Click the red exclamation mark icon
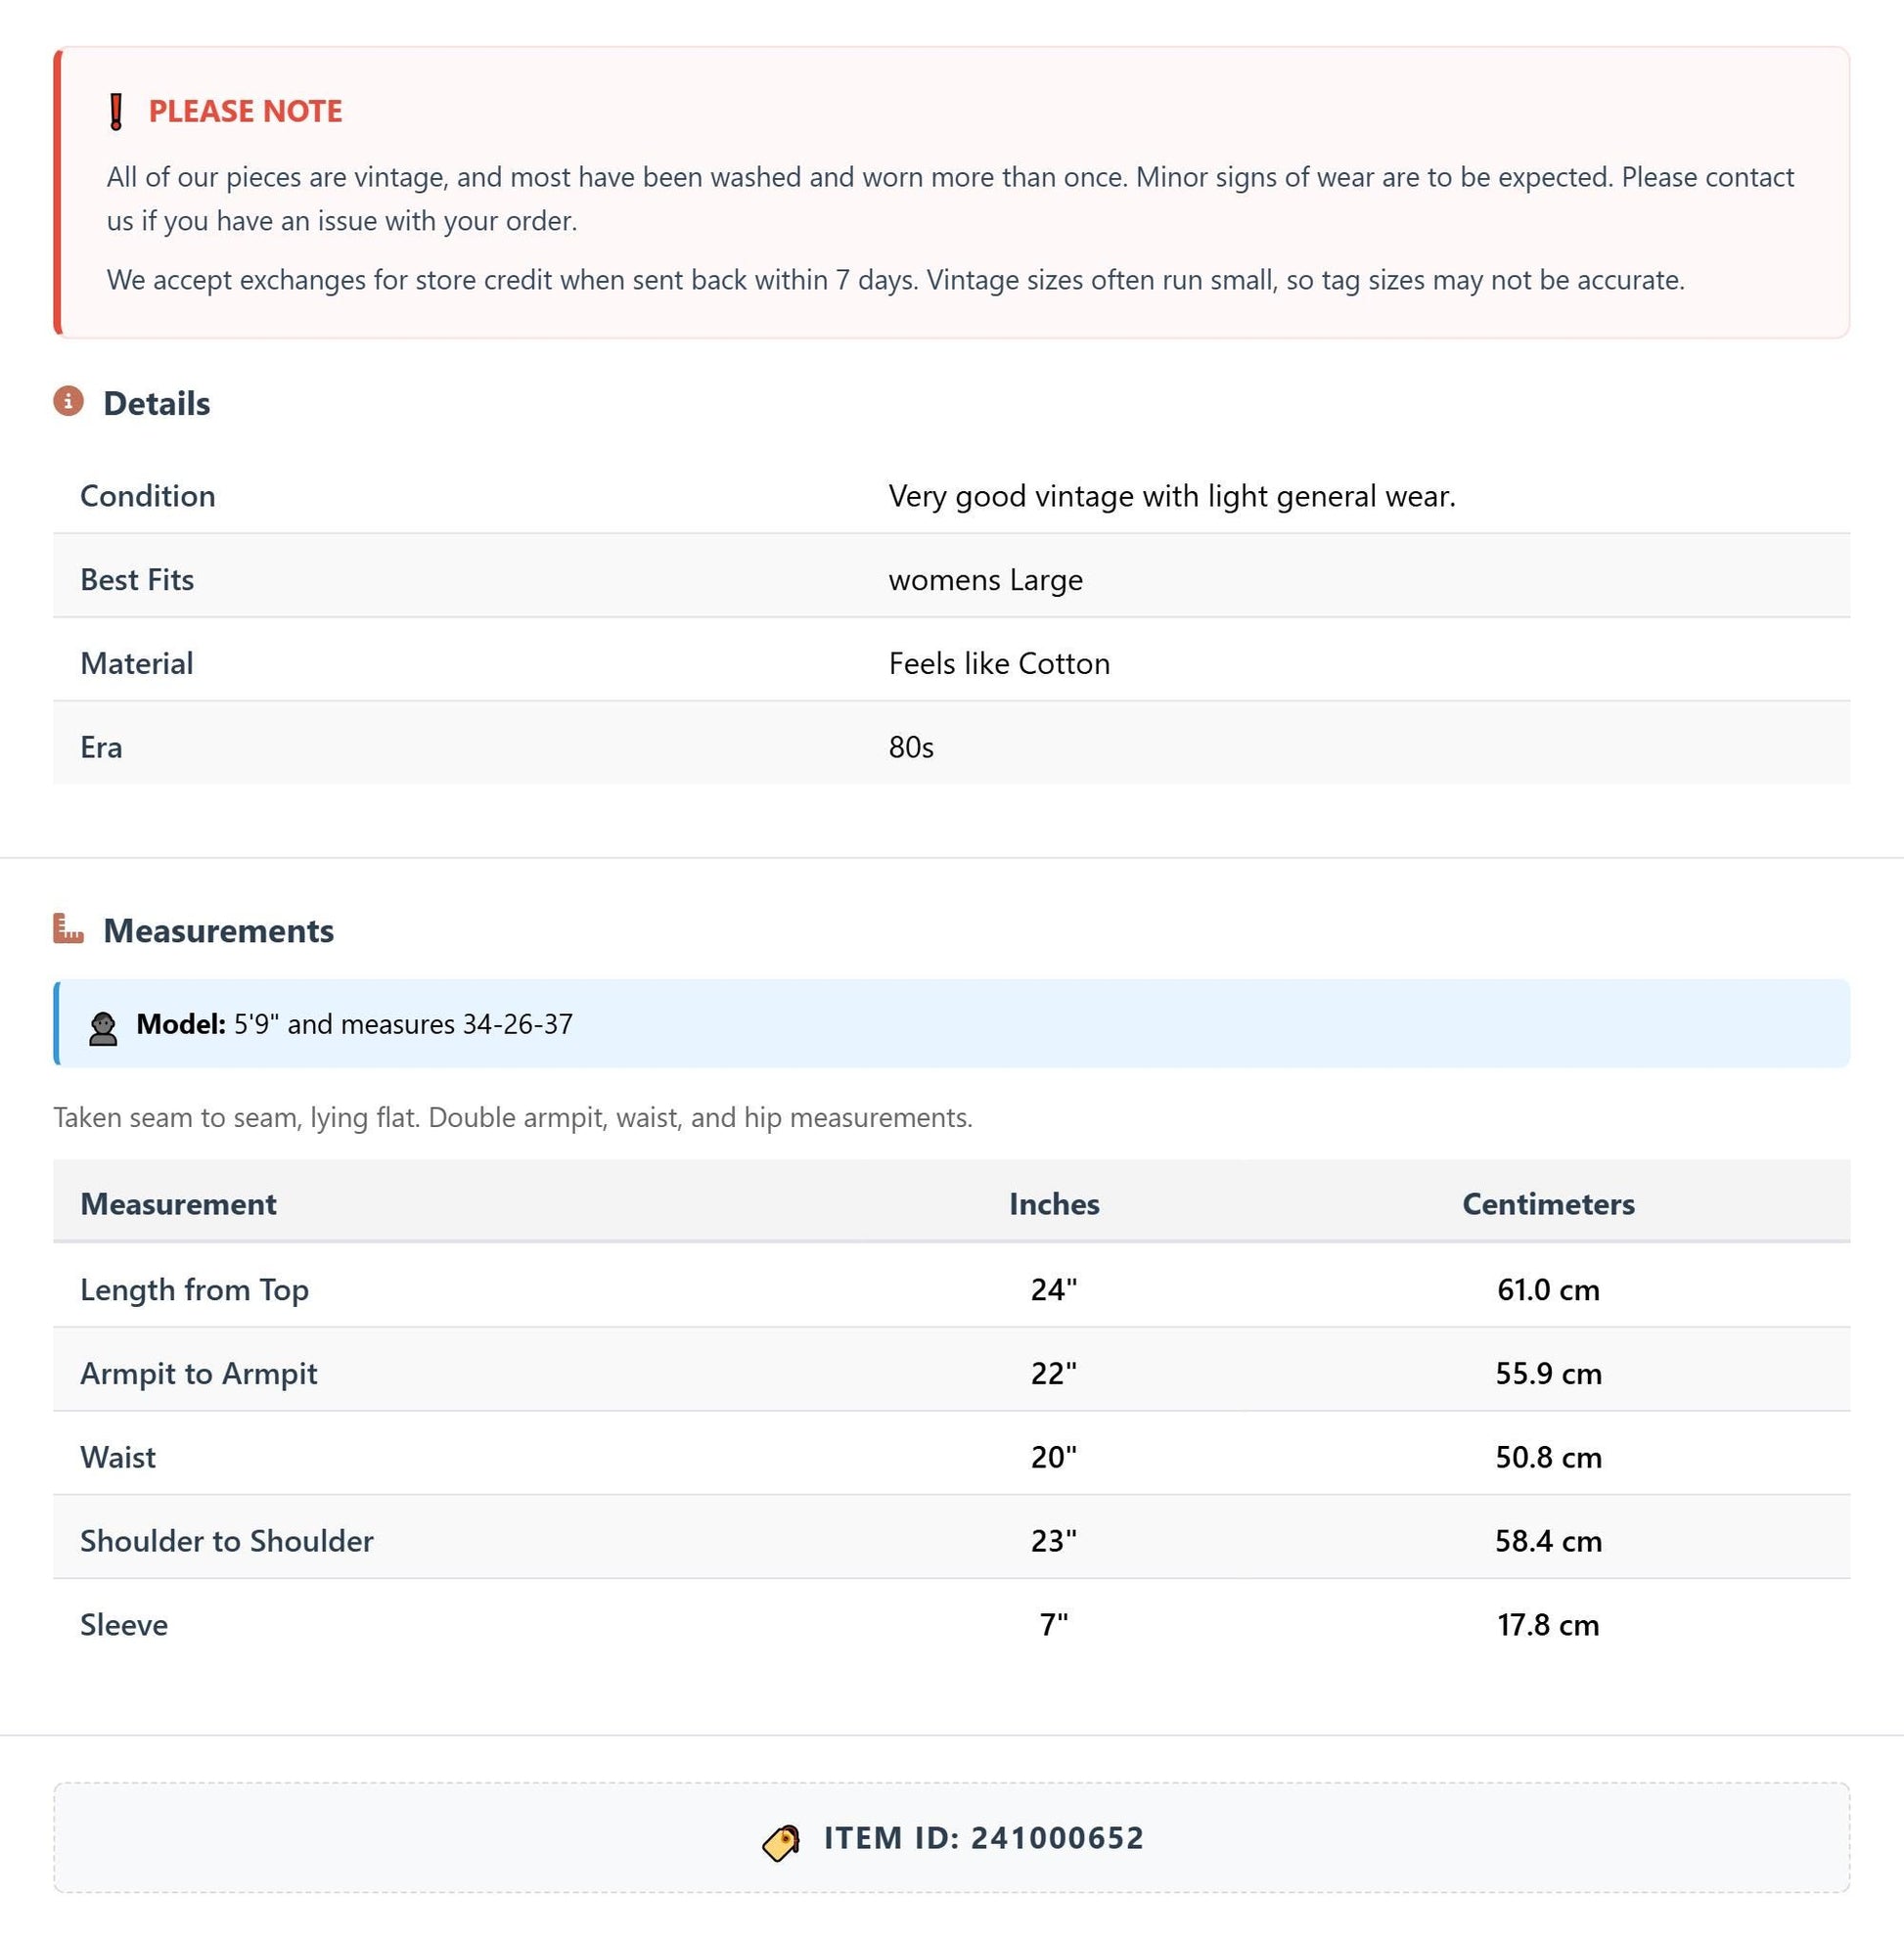This screenshot has width=1904, height=1940. tap(116, 111)
